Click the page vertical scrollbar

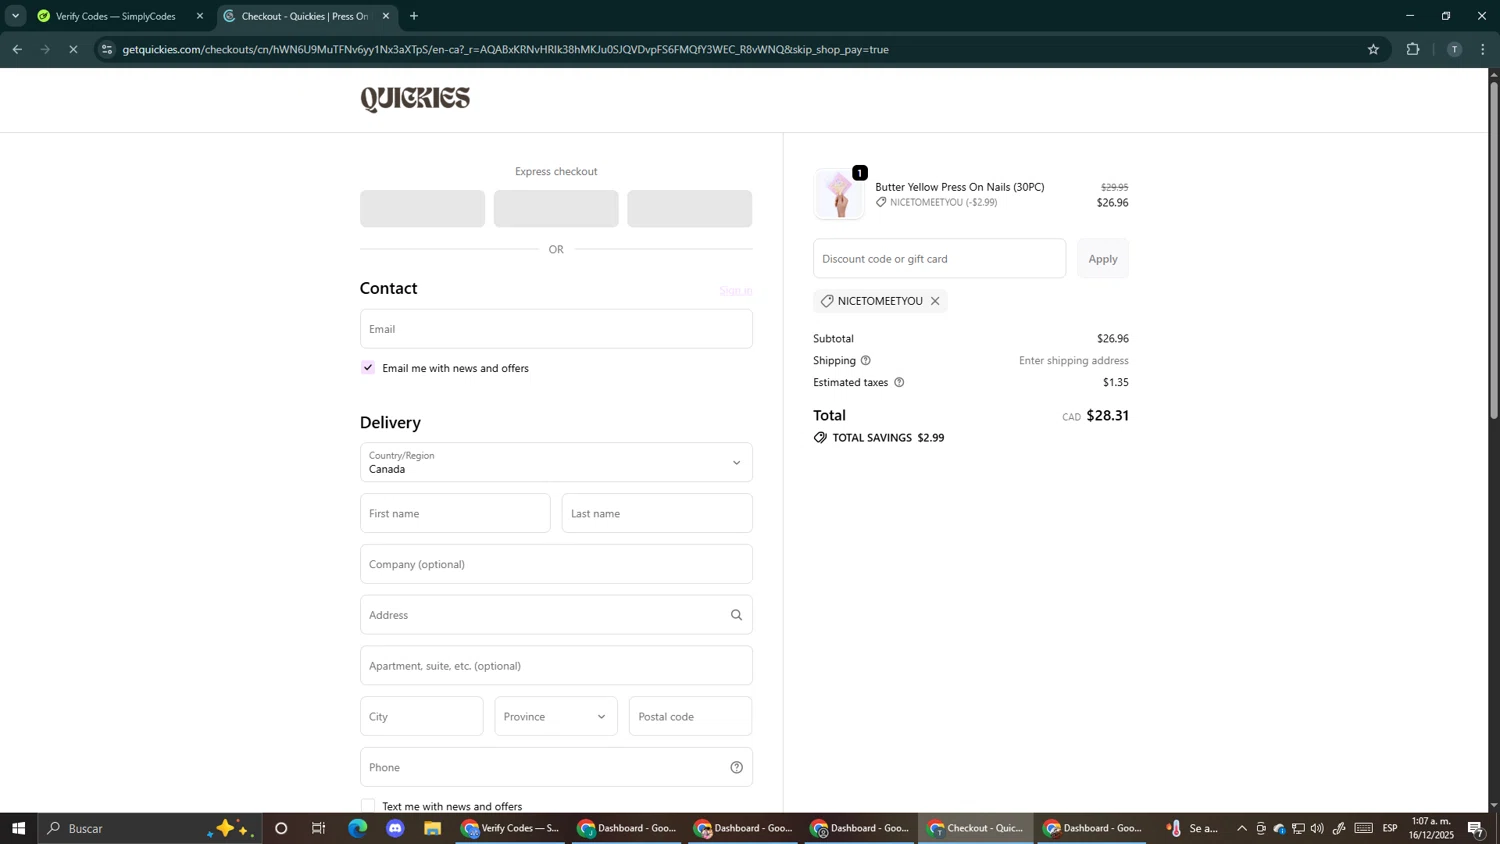[1494, 250]
